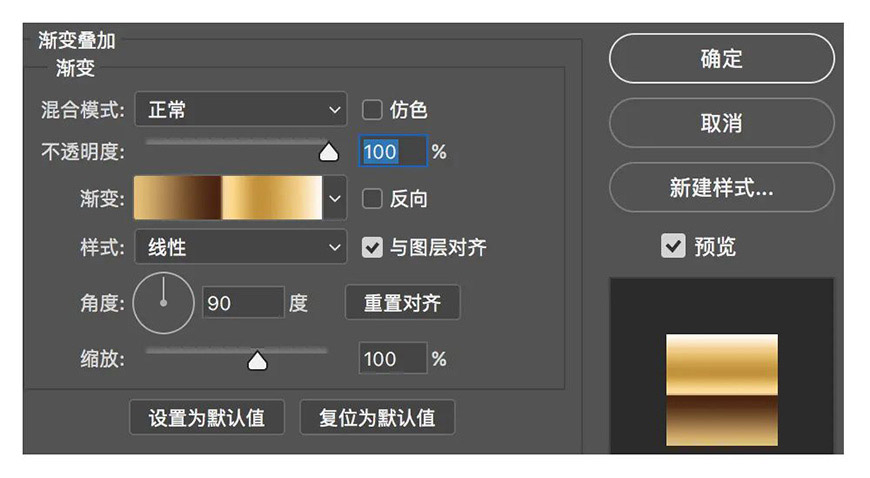
Task: Open the gradient picker dropdown arrow
Action: click(x=335, y=198)
